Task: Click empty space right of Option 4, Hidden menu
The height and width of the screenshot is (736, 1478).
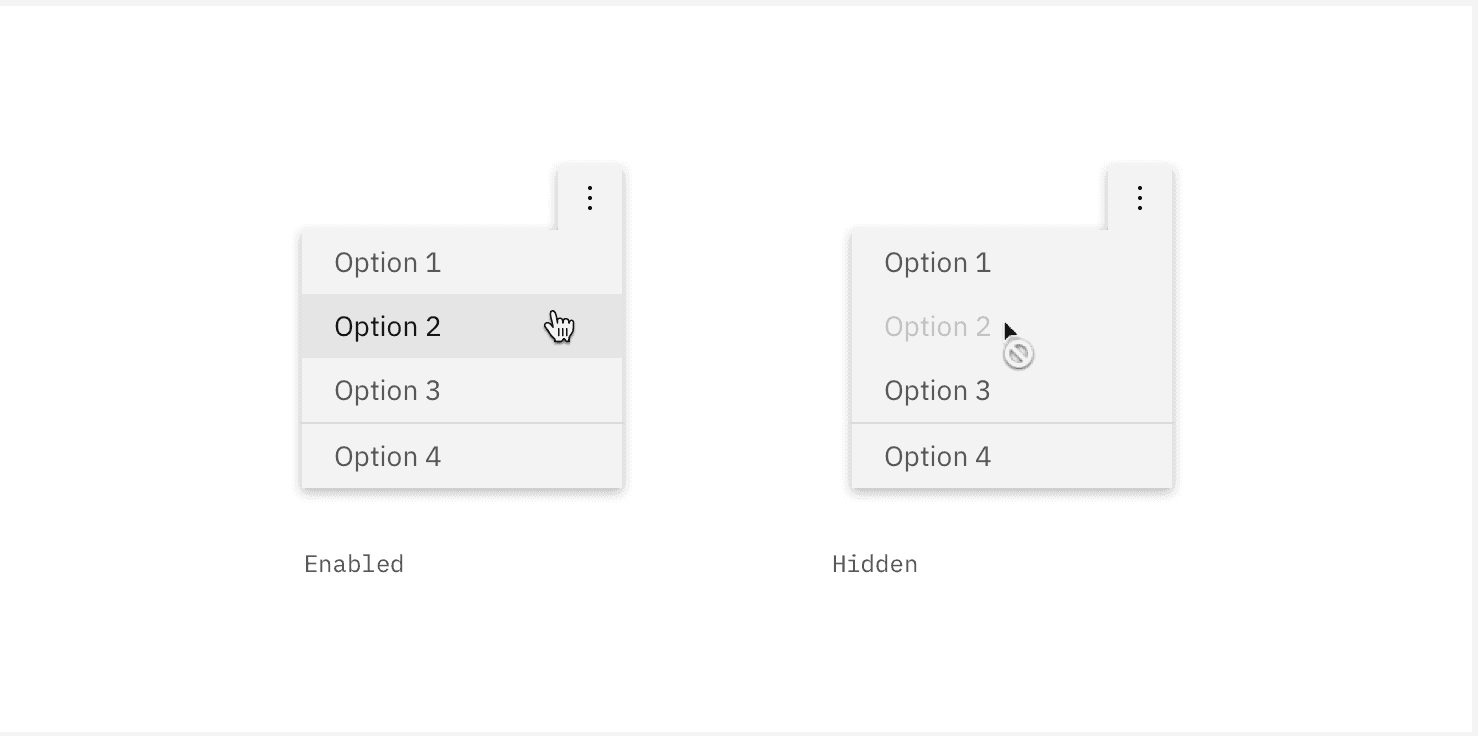Action: pyautogui.click(x=1090, y=457)
